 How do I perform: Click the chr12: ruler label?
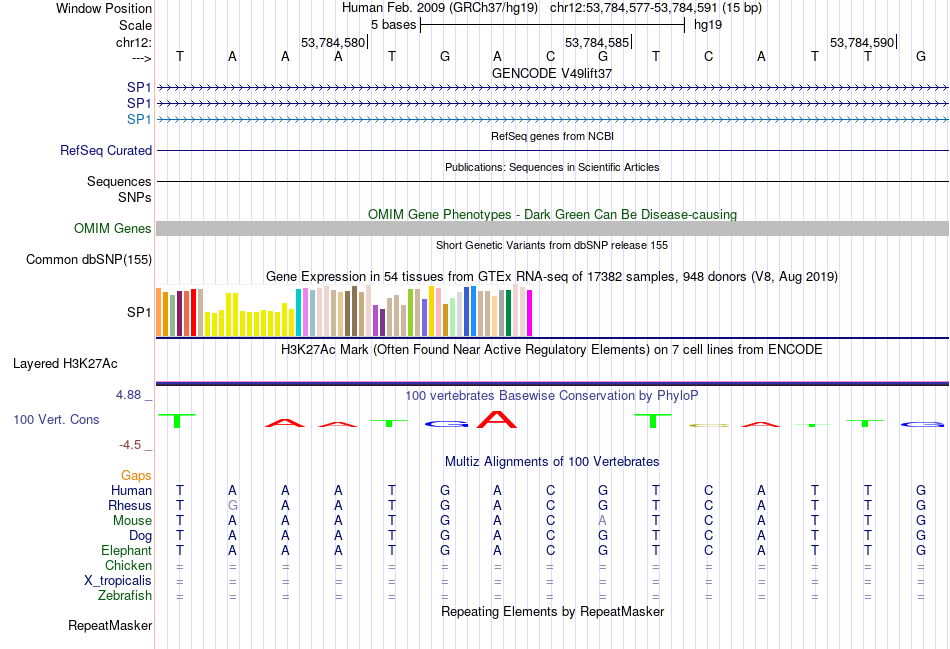pos(134,42)
